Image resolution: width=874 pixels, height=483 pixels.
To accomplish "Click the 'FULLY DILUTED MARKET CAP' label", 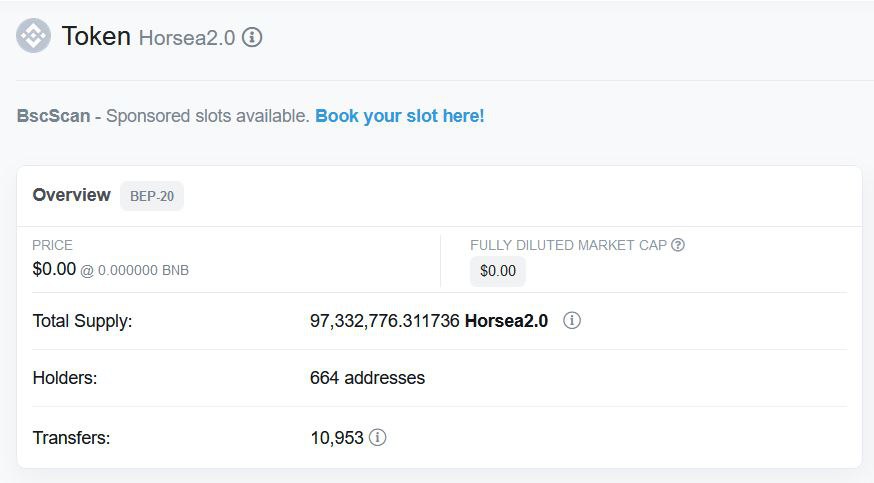I will (x=569, y=245).
